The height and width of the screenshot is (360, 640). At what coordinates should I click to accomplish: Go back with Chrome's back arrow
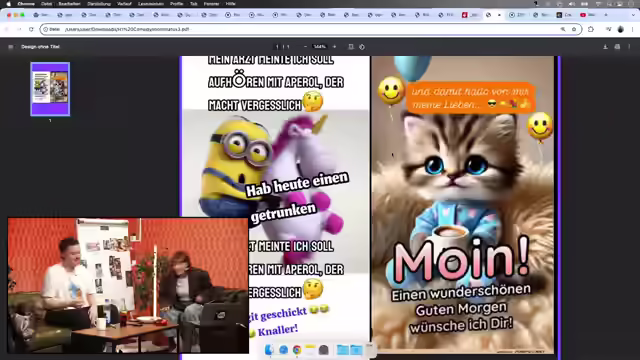(x=7, y=29)
